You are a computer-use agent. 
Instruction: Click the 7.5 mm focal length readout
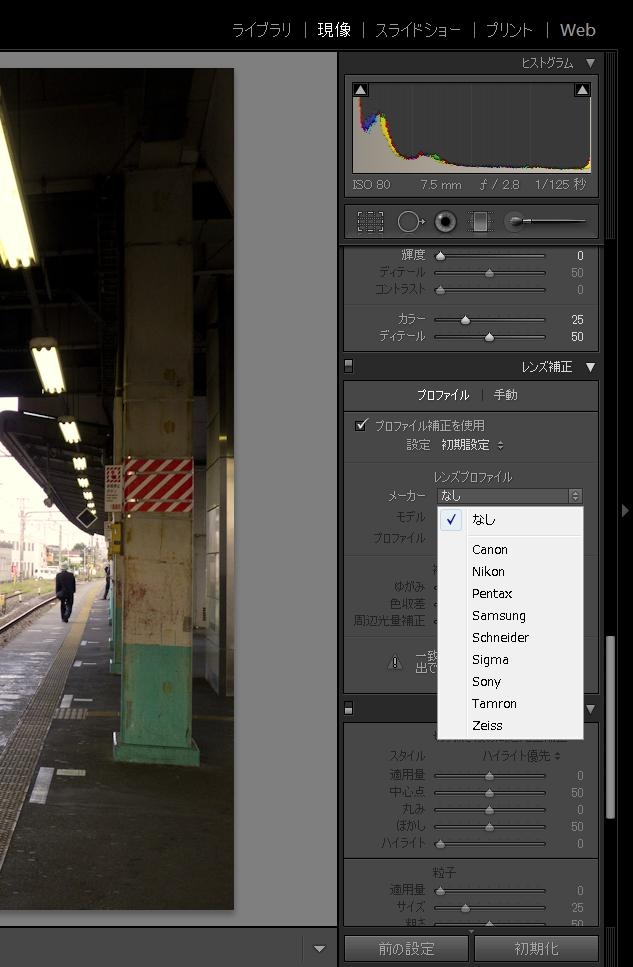coord(441,184)
